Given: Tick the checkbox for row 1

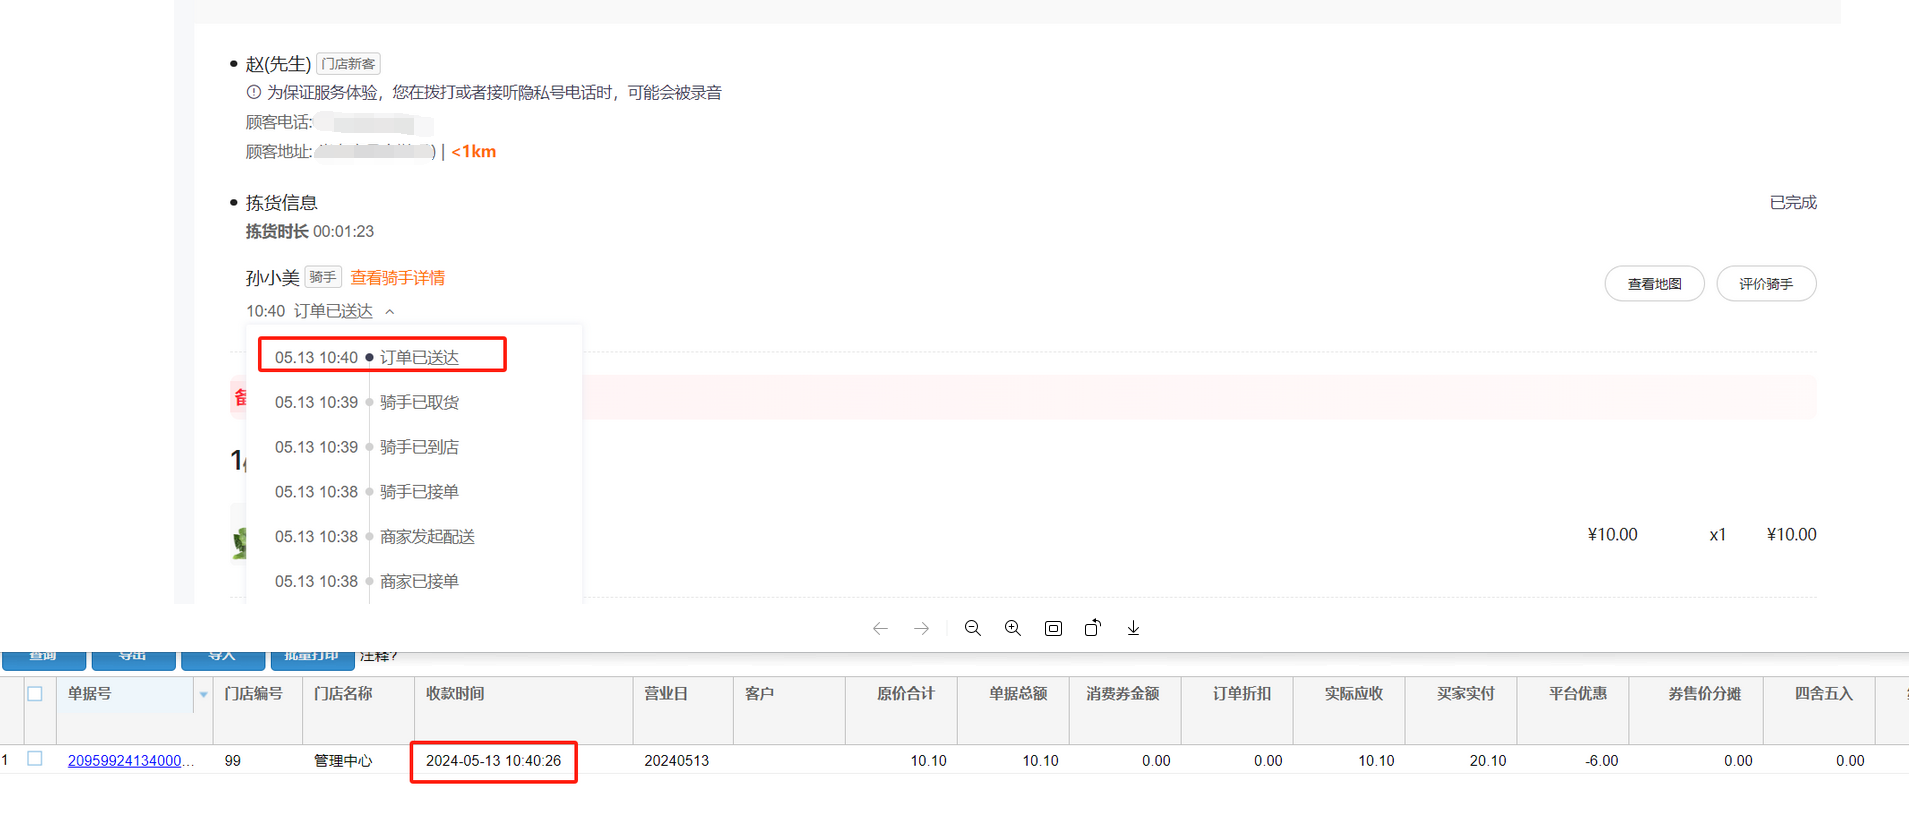Looking at the screenshot, I should click(35, 759).
